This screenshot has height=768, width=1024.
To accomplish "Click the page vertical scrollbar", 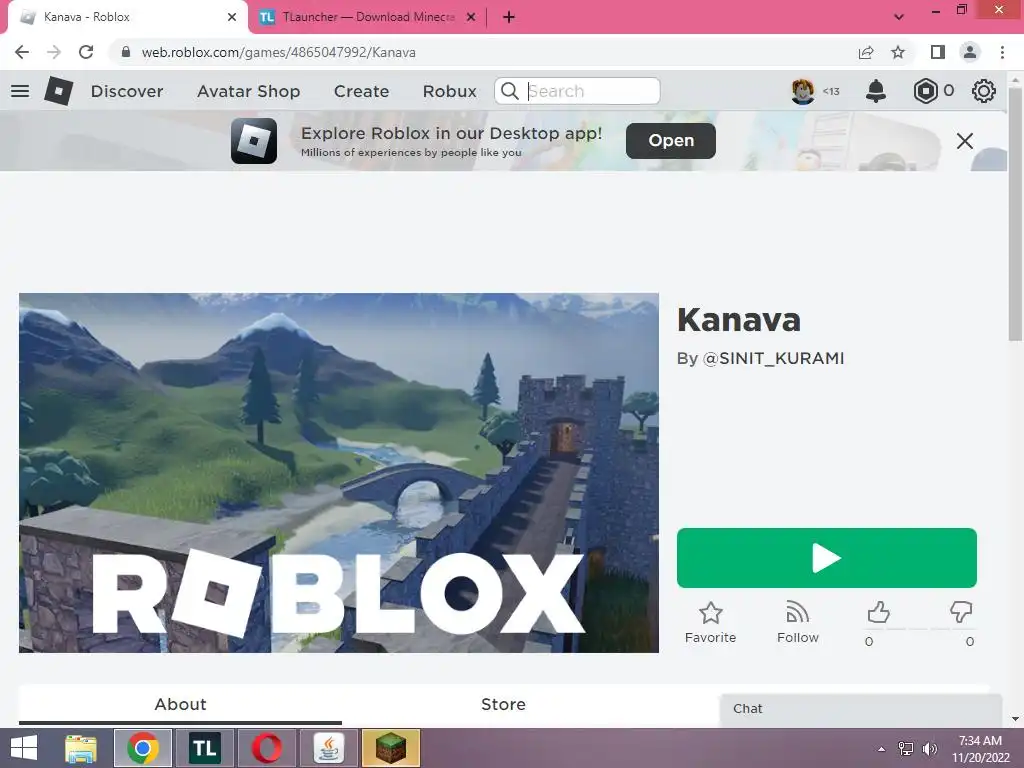I will pos(1015,216).
